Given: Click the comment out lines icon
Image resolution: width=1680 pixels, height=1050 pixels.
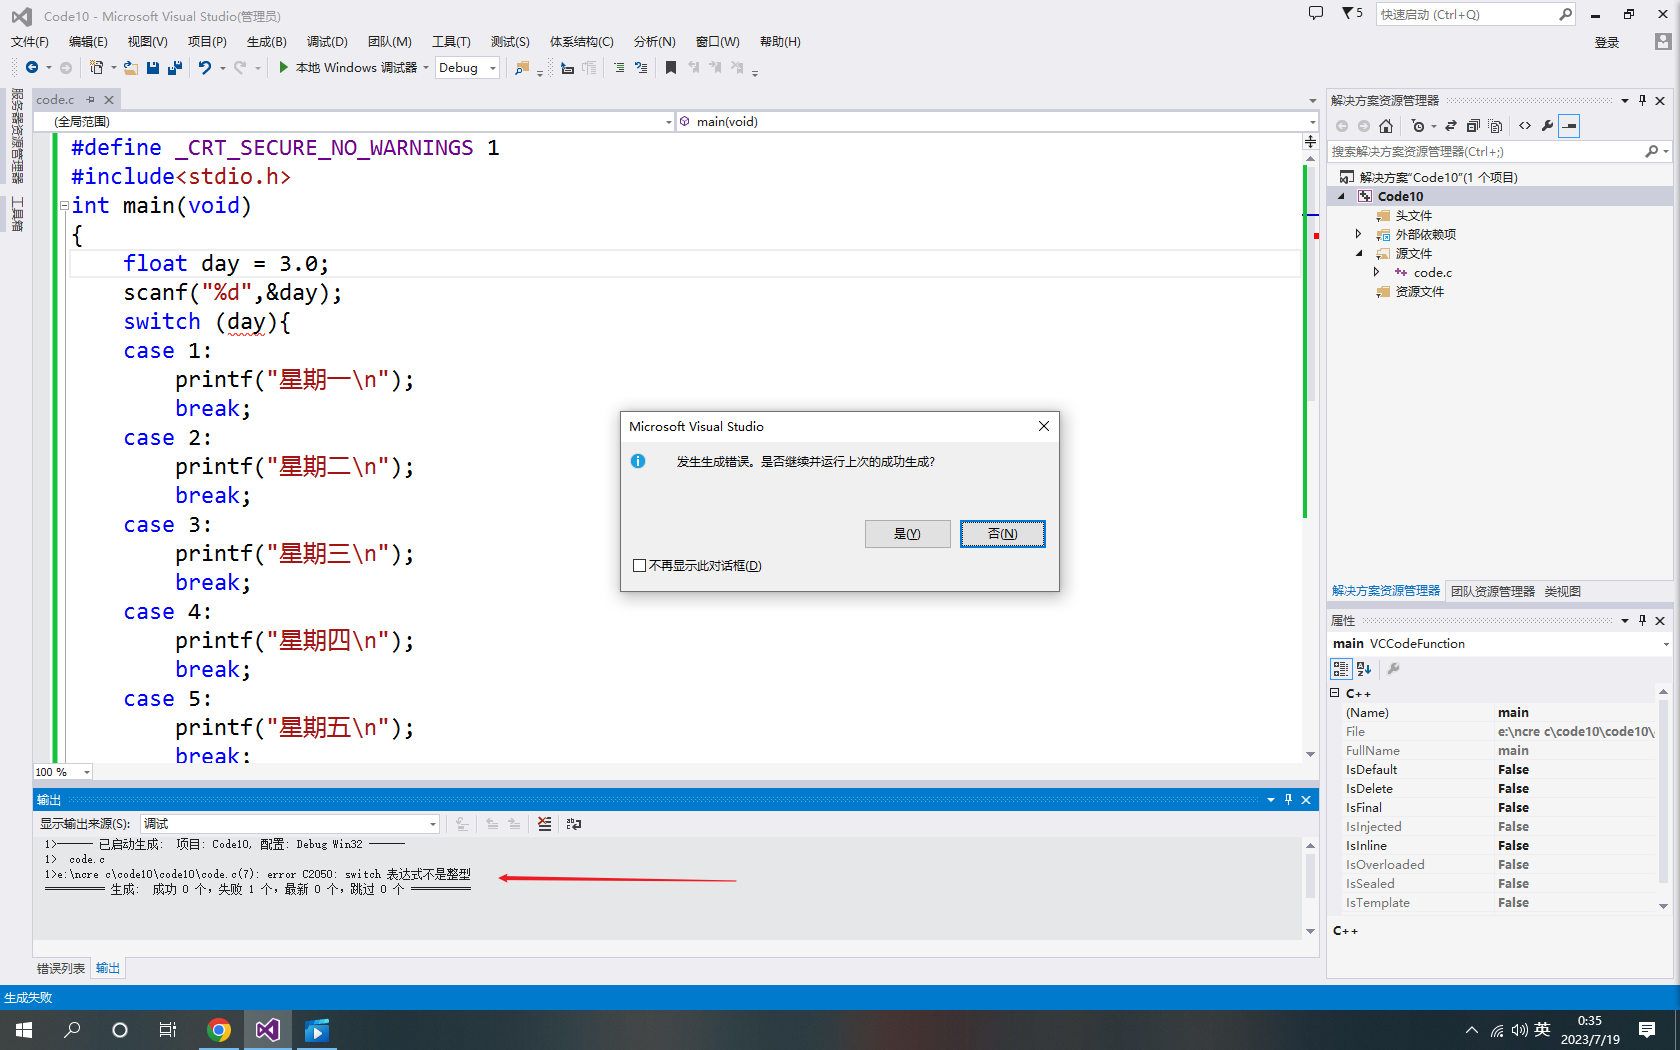Looking at the screenshot, I should [x=619, y=68].
